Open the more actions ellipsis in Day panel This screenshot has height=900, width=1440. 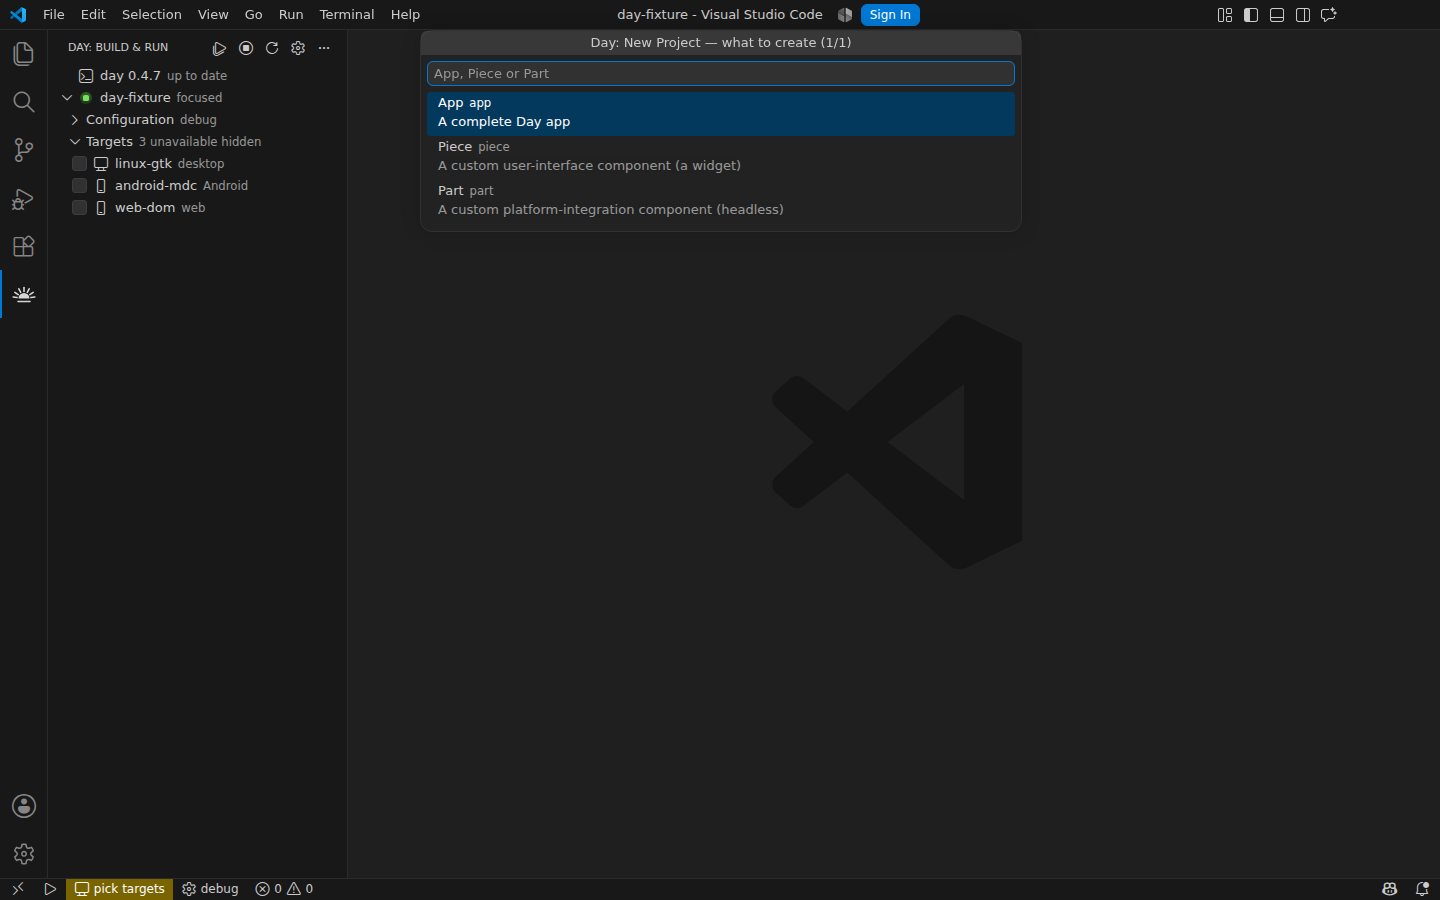click(x=324, y=48)
